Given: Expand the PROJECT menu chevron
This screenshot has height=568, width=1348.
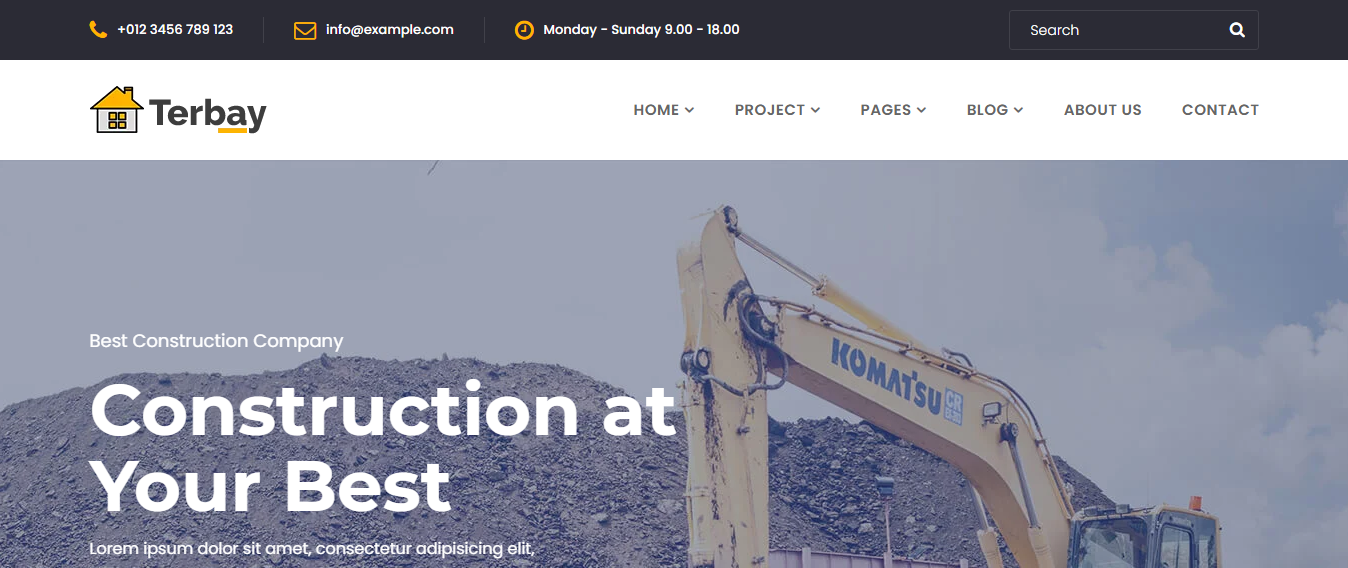Looking at the screenshot, I should point(816,110).
